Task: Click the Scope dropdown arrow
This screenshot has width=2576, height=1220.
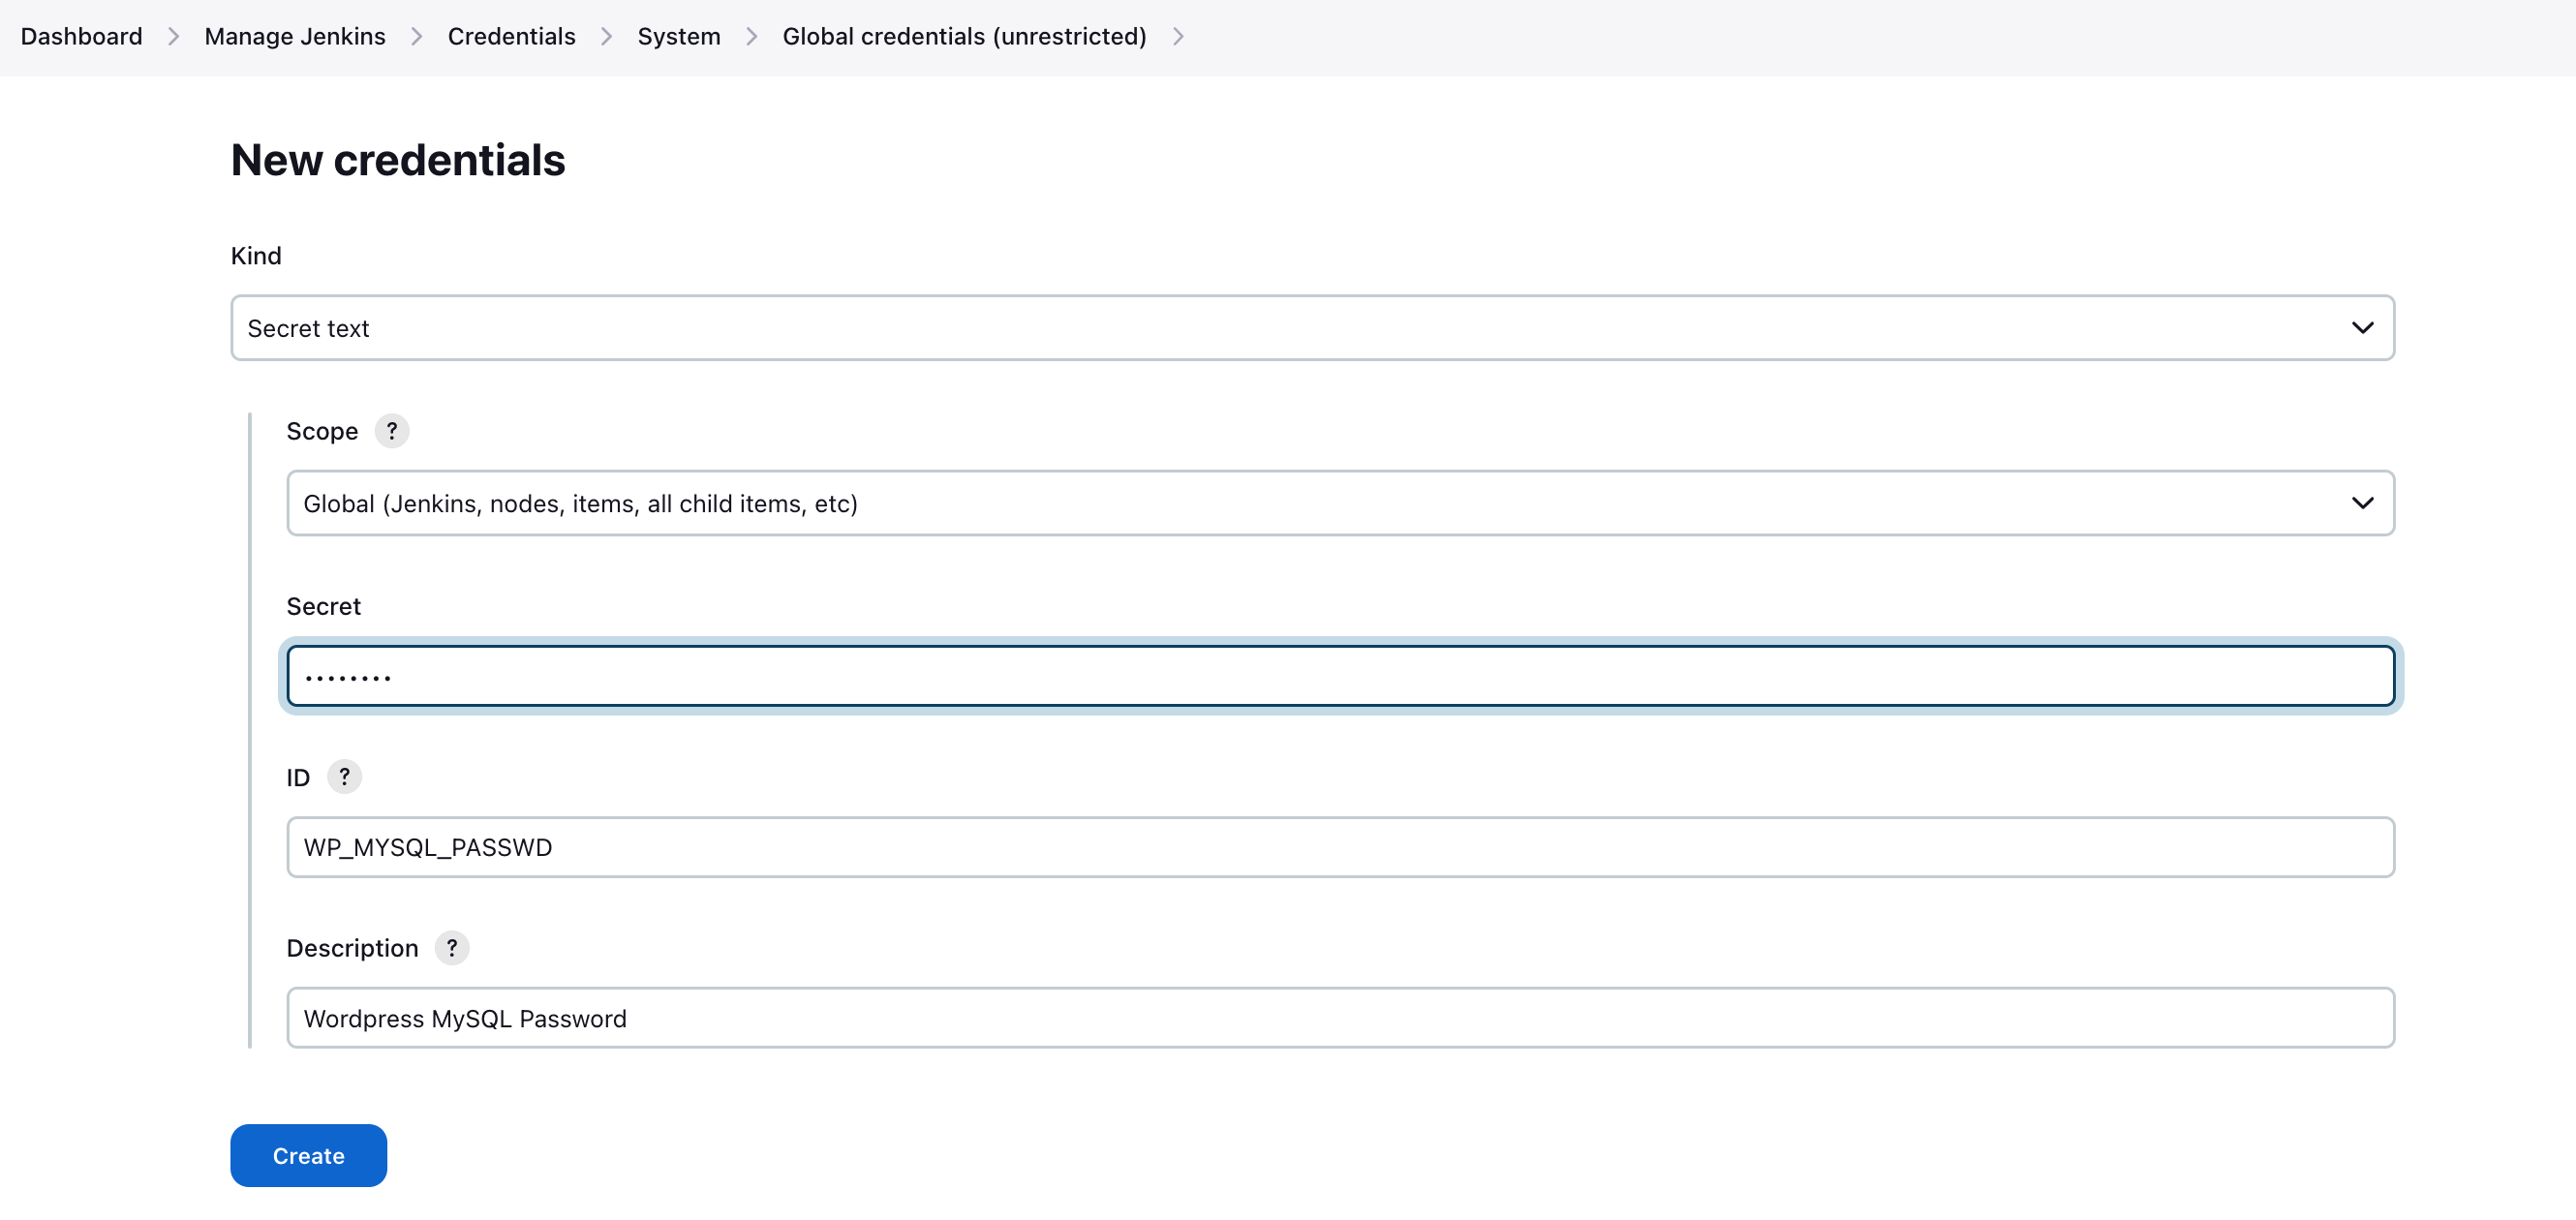Action: [x=2362, y=503]
